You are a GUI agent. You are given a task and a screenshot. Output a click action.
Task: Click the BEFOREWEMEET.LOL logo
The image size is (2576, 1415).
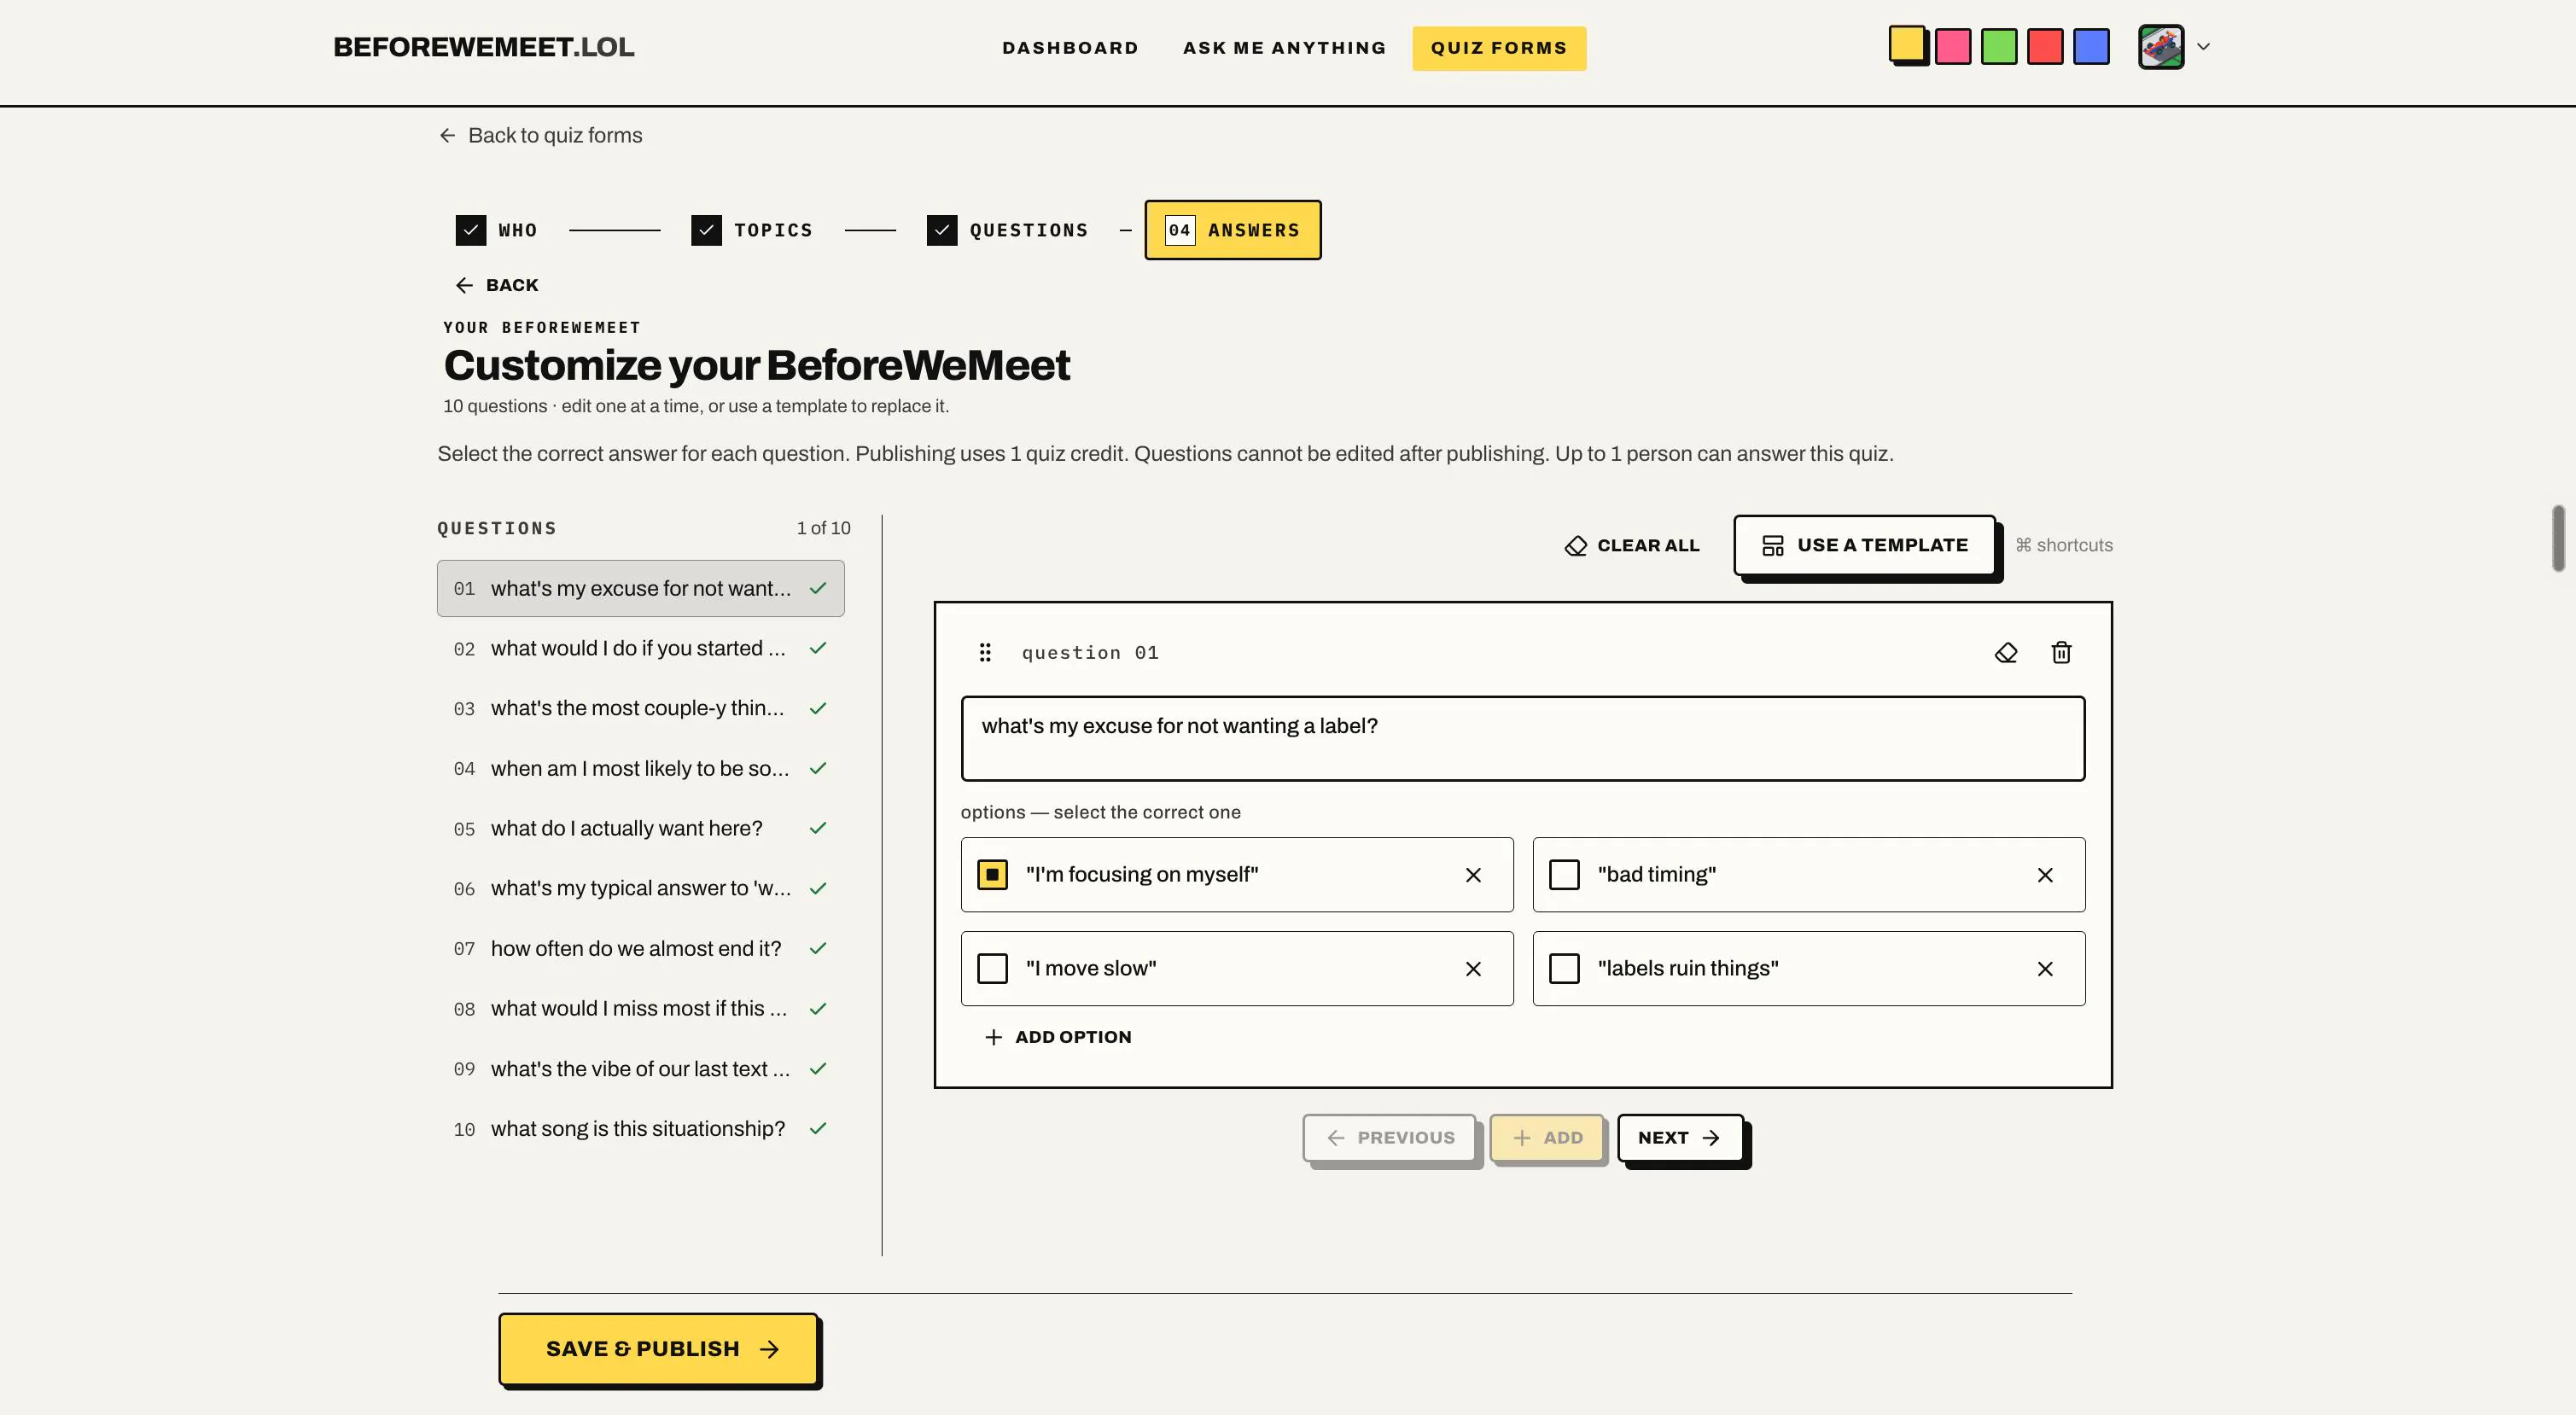(483, 48)
